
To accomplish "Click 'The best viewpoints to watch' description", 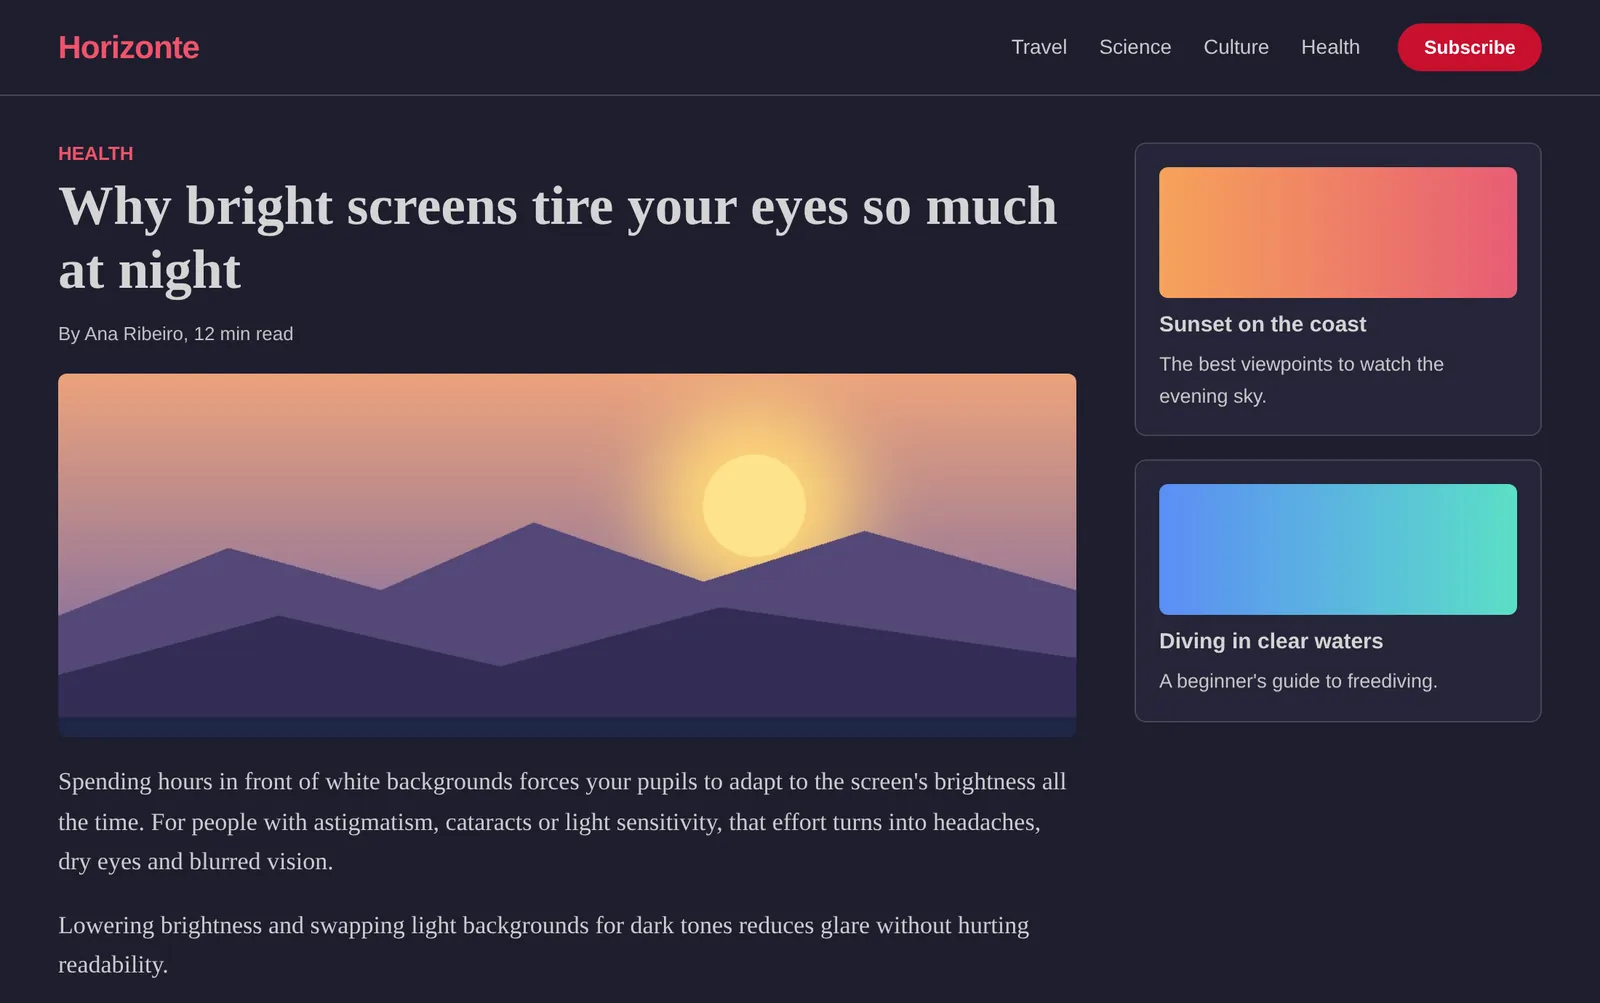I will pos(1301,380).
